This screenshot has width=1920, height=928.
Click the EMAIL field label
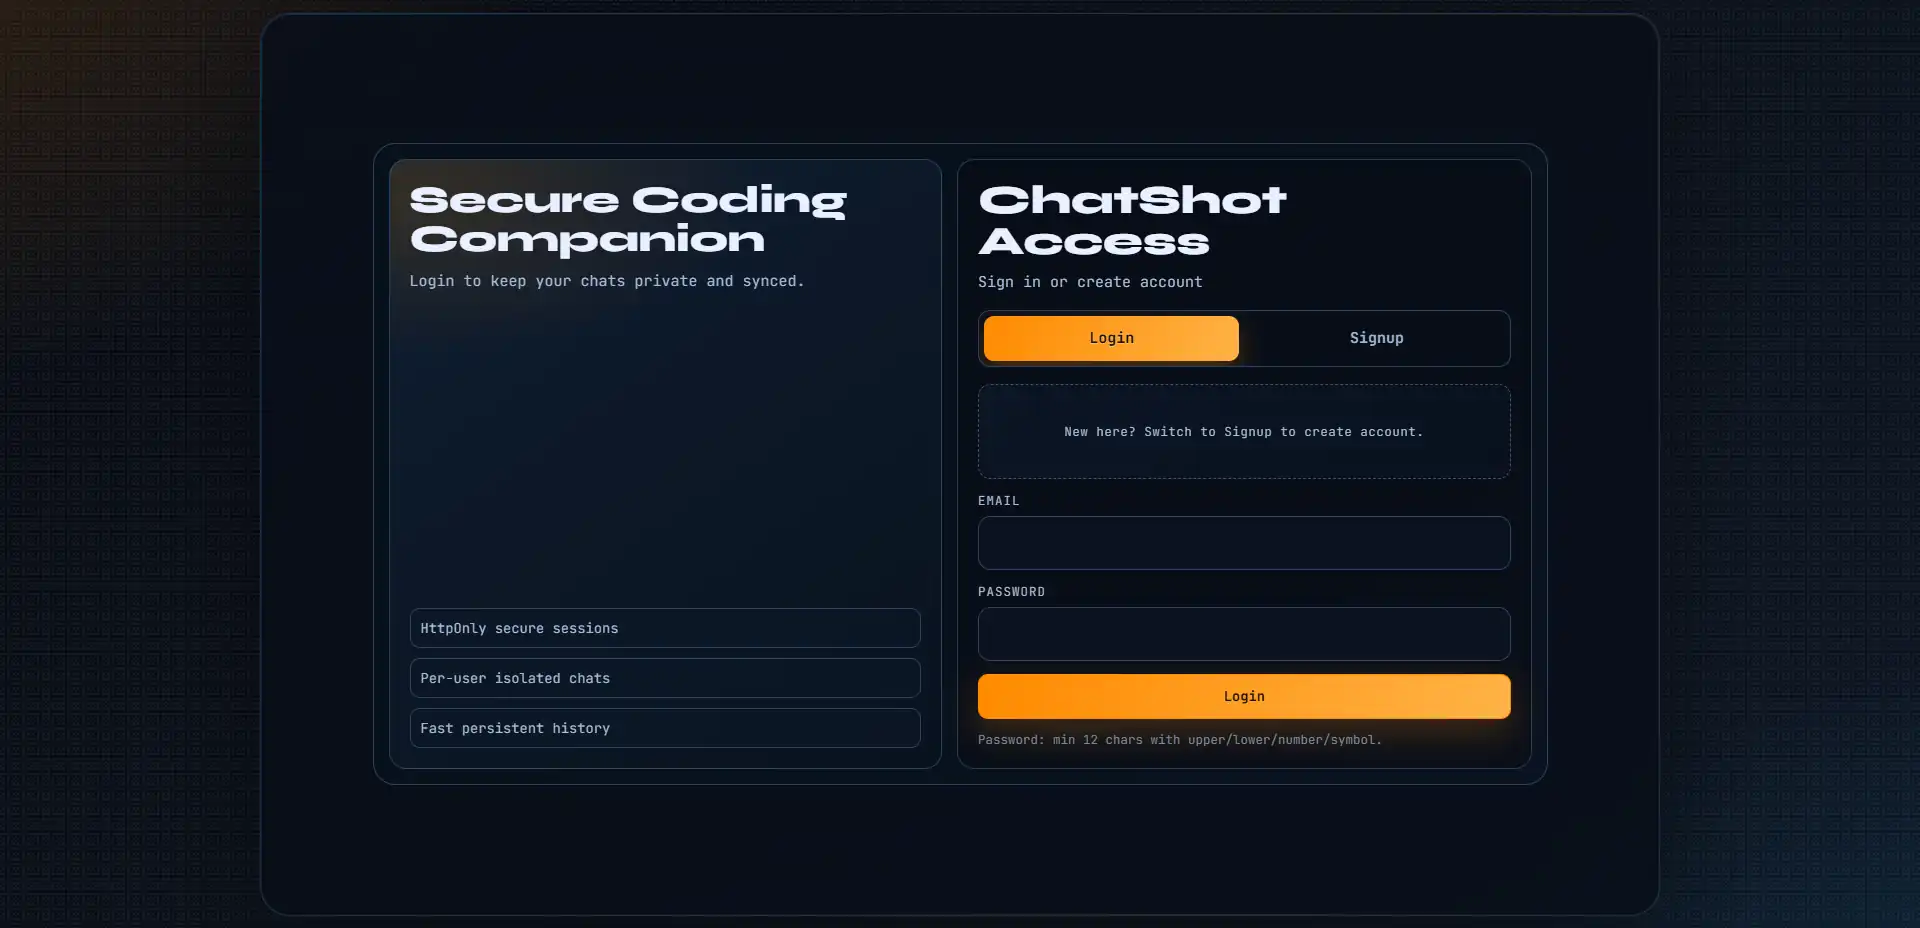[x=998, y=501]
